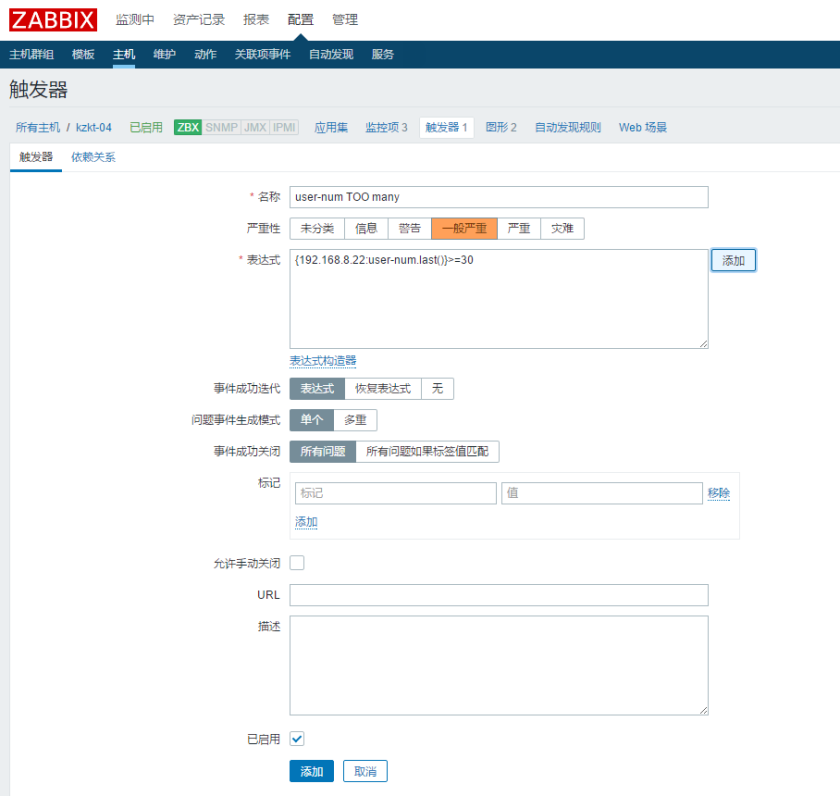The image size is (840, 796).
Task: Click the 值 tag value field
Action: (602, 493)
